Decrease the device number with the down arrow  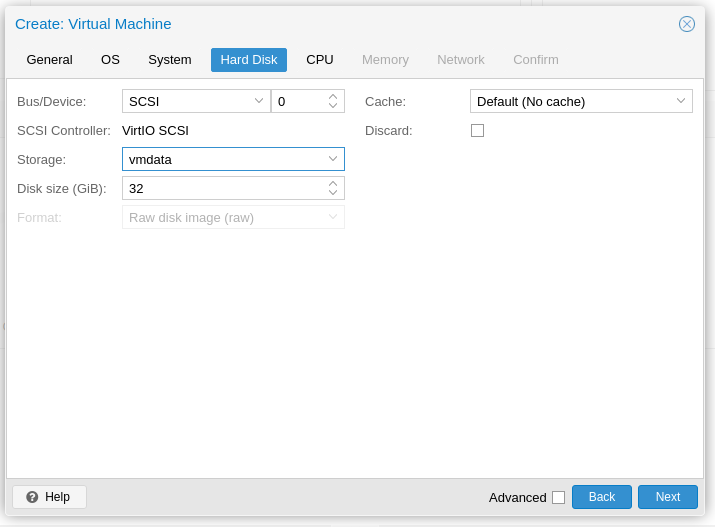click(x=333, y=106)
